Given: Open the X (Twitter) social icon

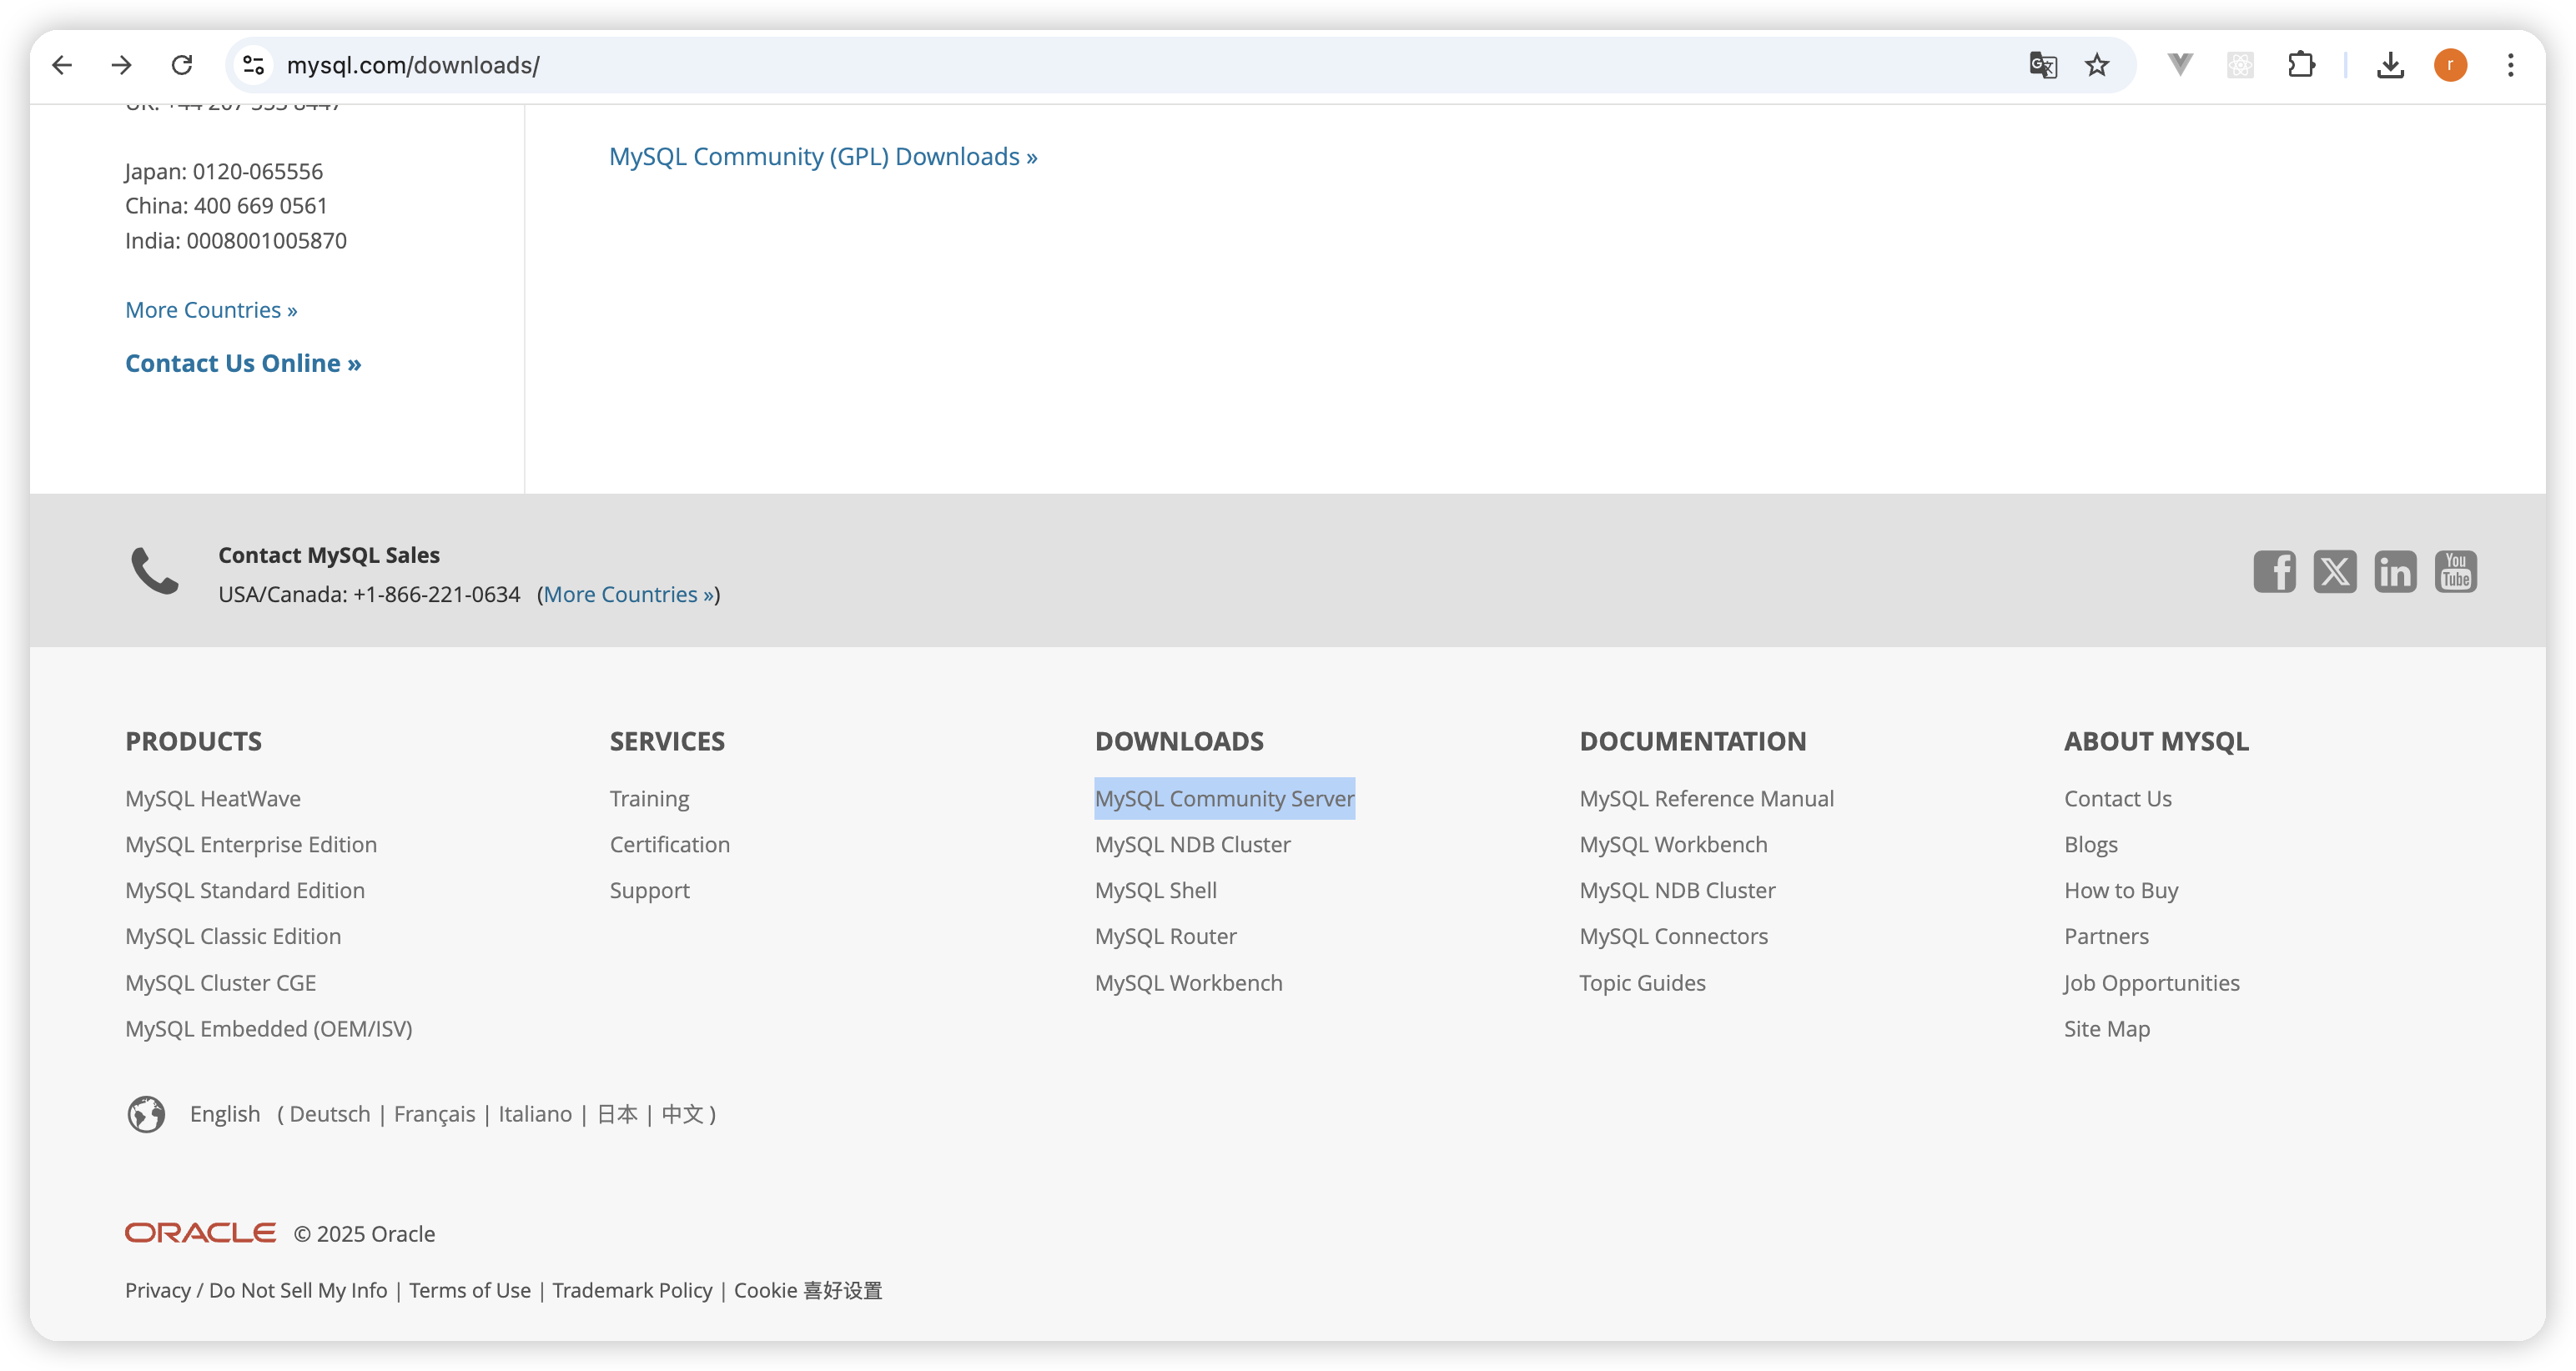Looking at the screenshot, I should tap(2335, 572).
